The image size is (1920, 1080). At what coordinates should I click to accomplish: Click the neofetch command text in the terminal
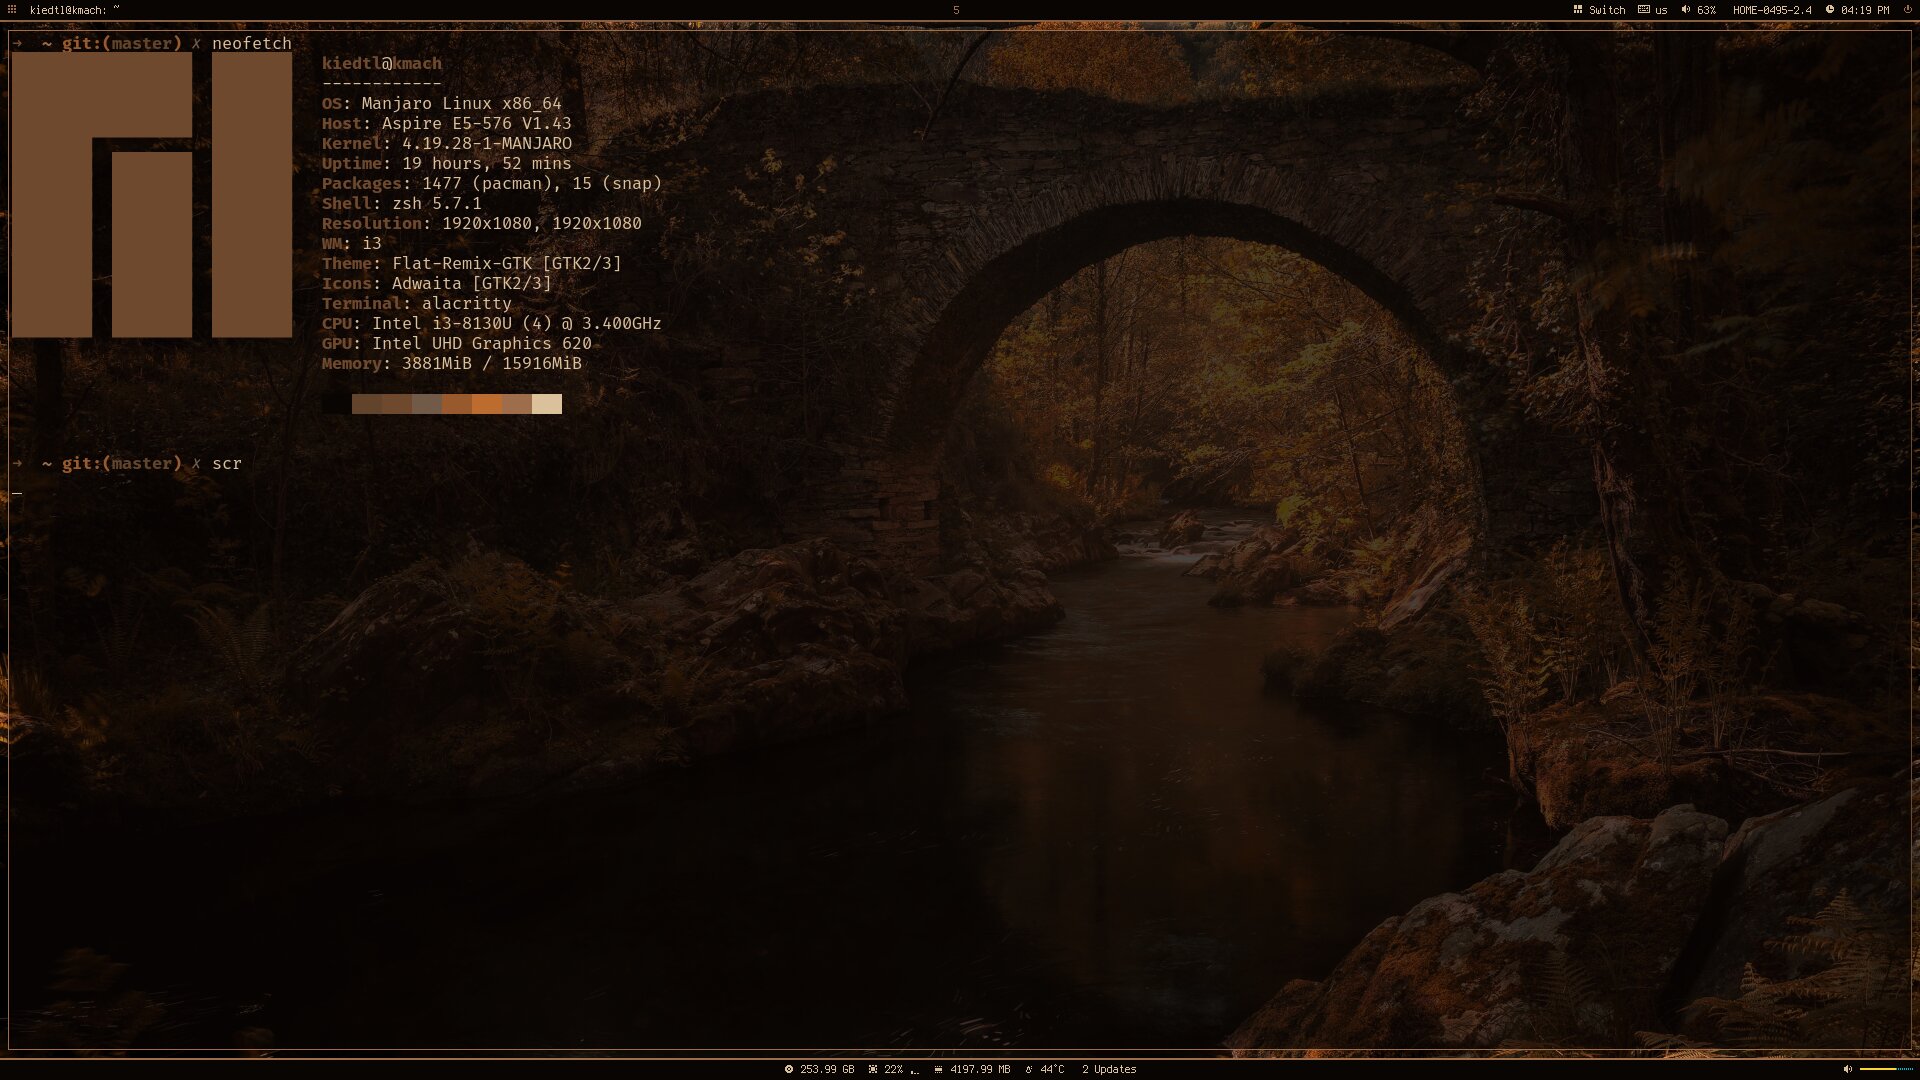pos(252,43)
